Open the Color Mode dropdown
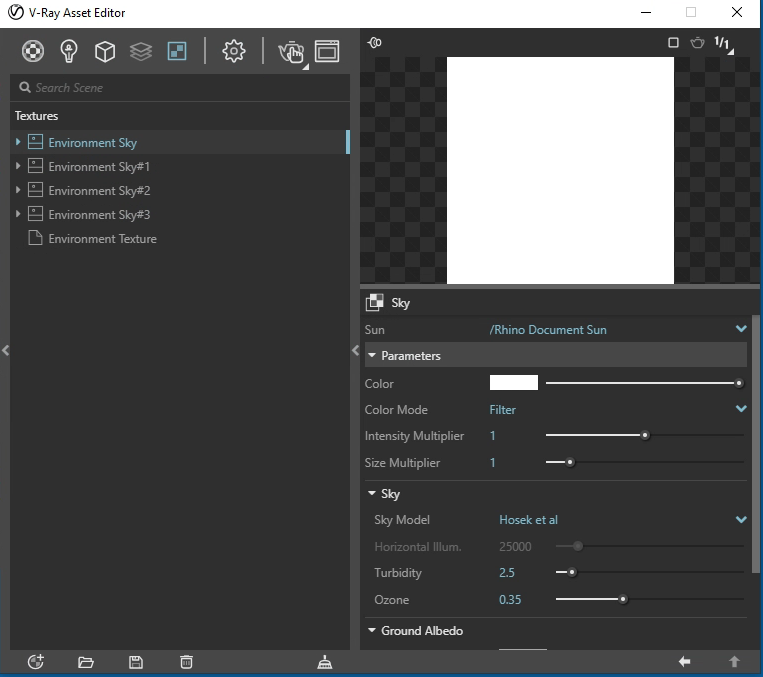 click(x=741, y=409)
